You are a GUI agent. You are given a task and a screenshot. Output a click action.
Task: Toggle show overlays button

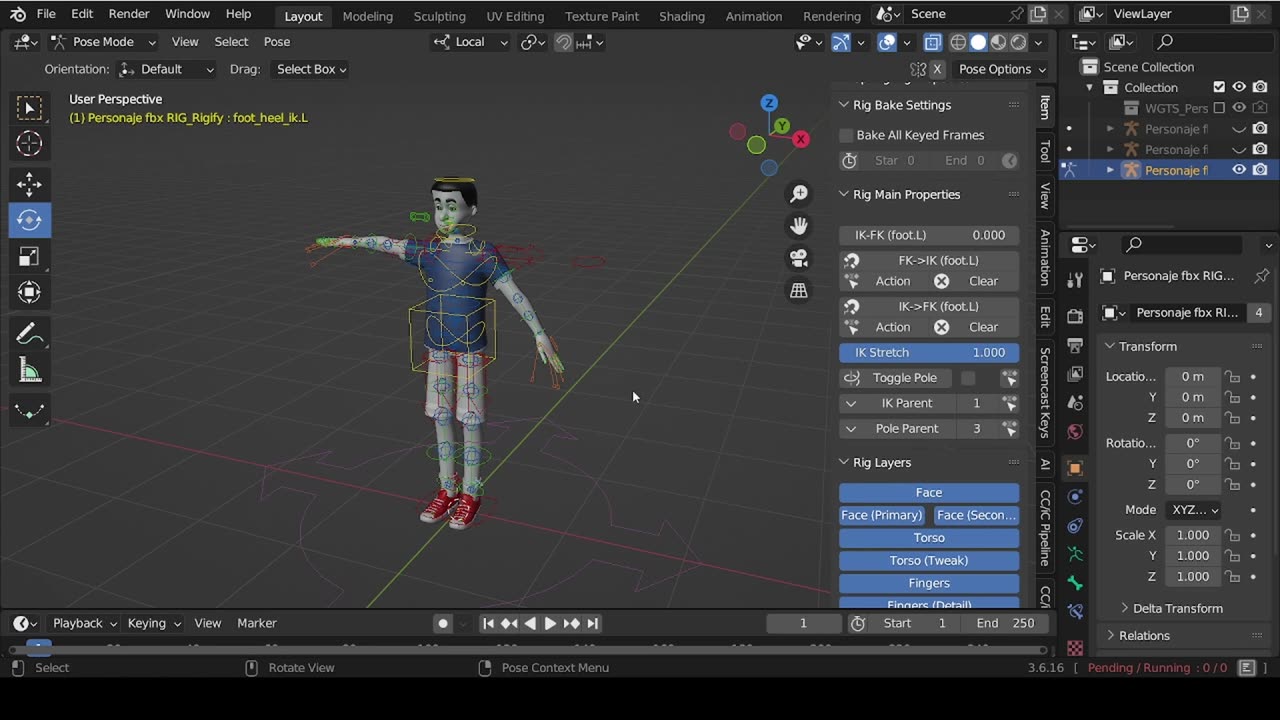887,42
